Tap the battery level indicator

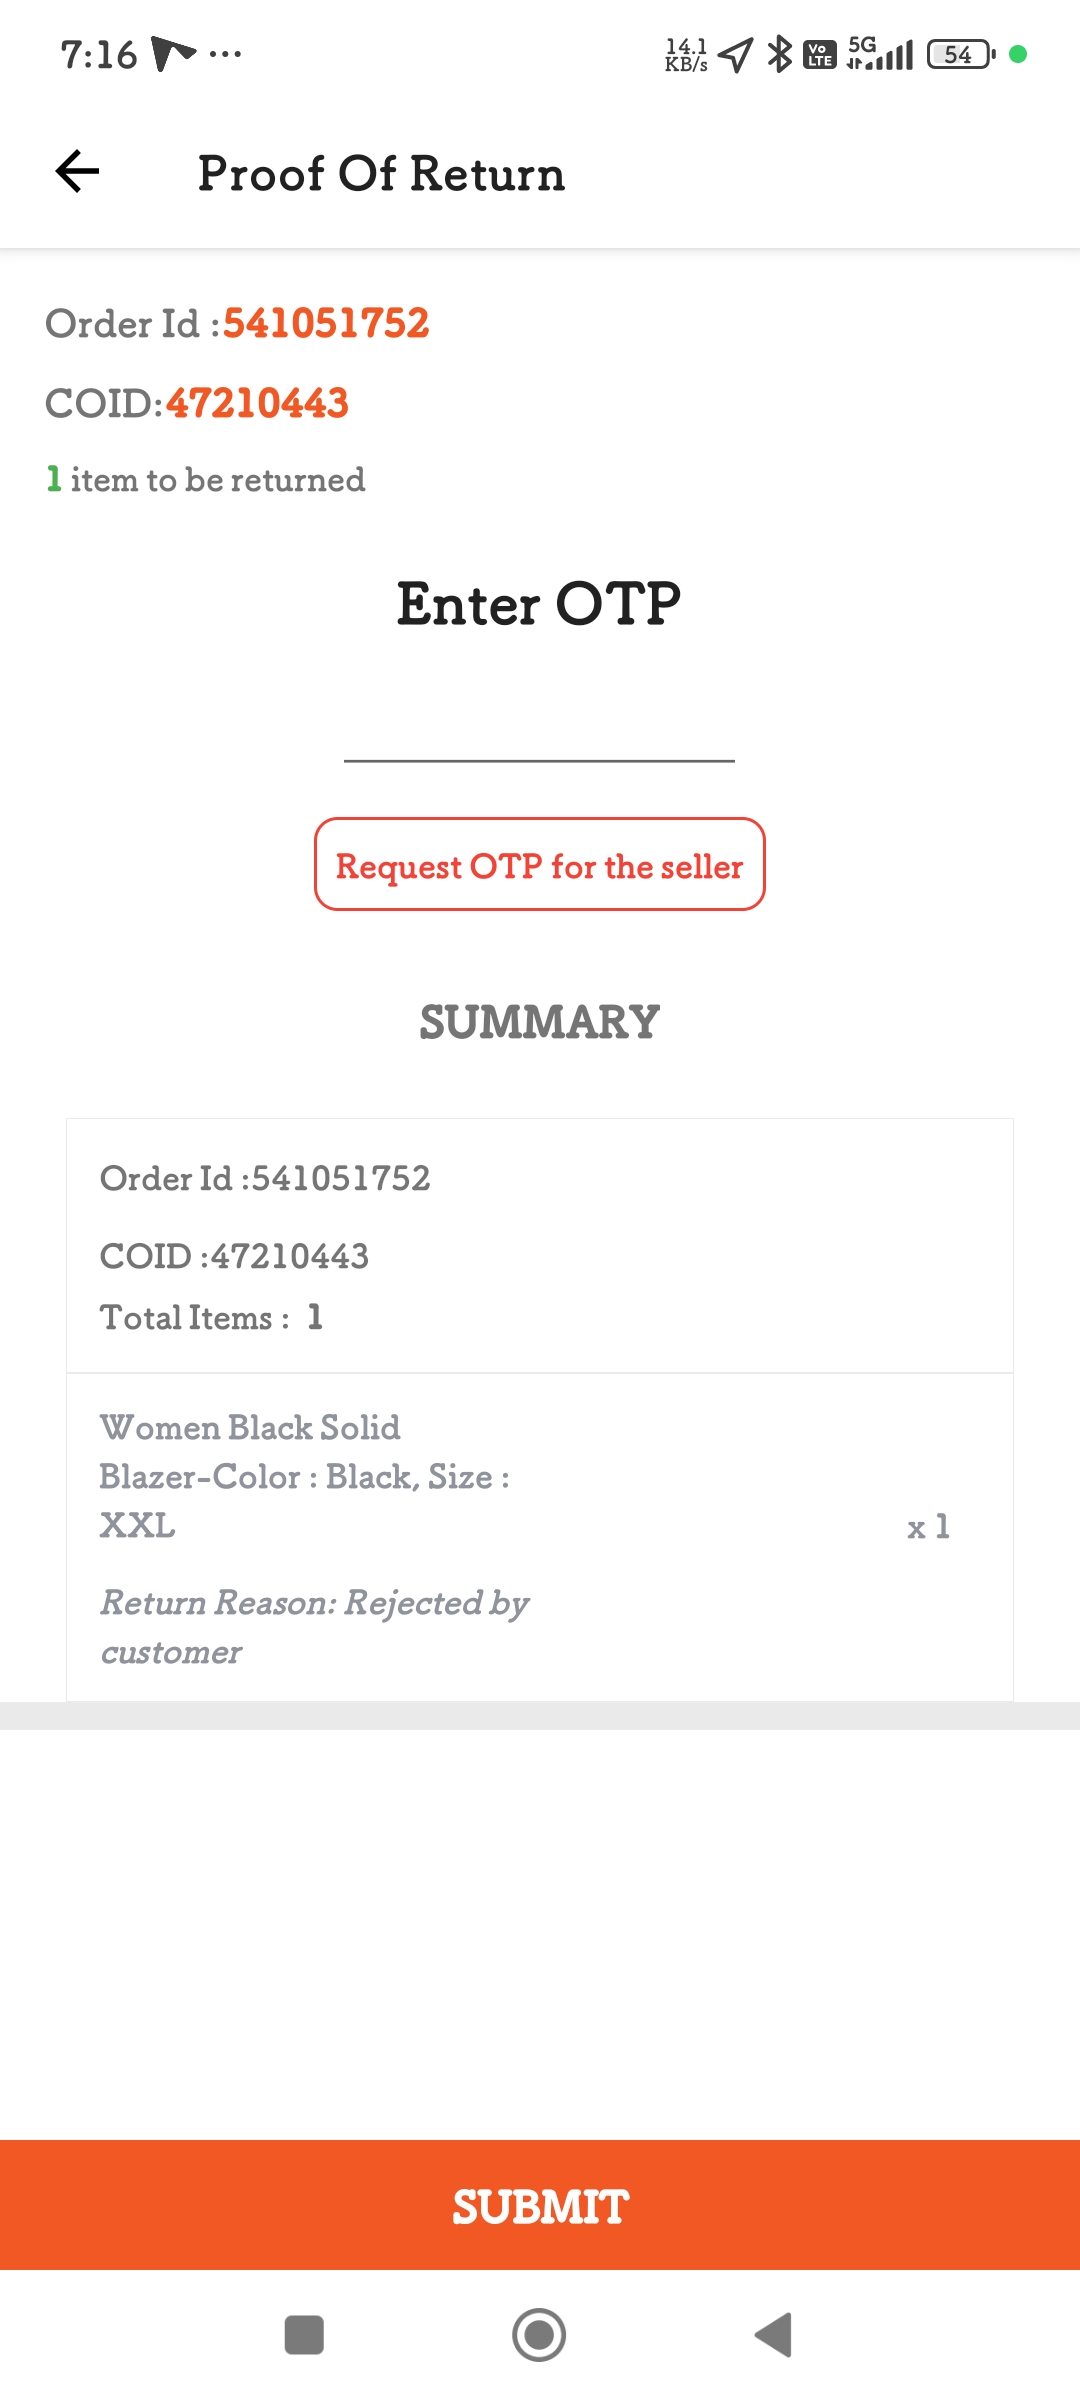point(960,54)
